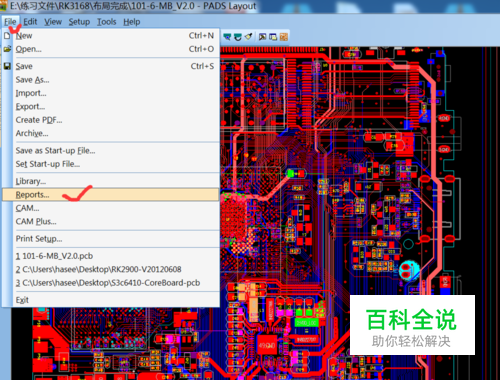Viewport: 500px width, 380px height.
Task: Open recent file S3c6410-CoreBoard-pcb
Action: pyautogui.click(x=111, y=283)
